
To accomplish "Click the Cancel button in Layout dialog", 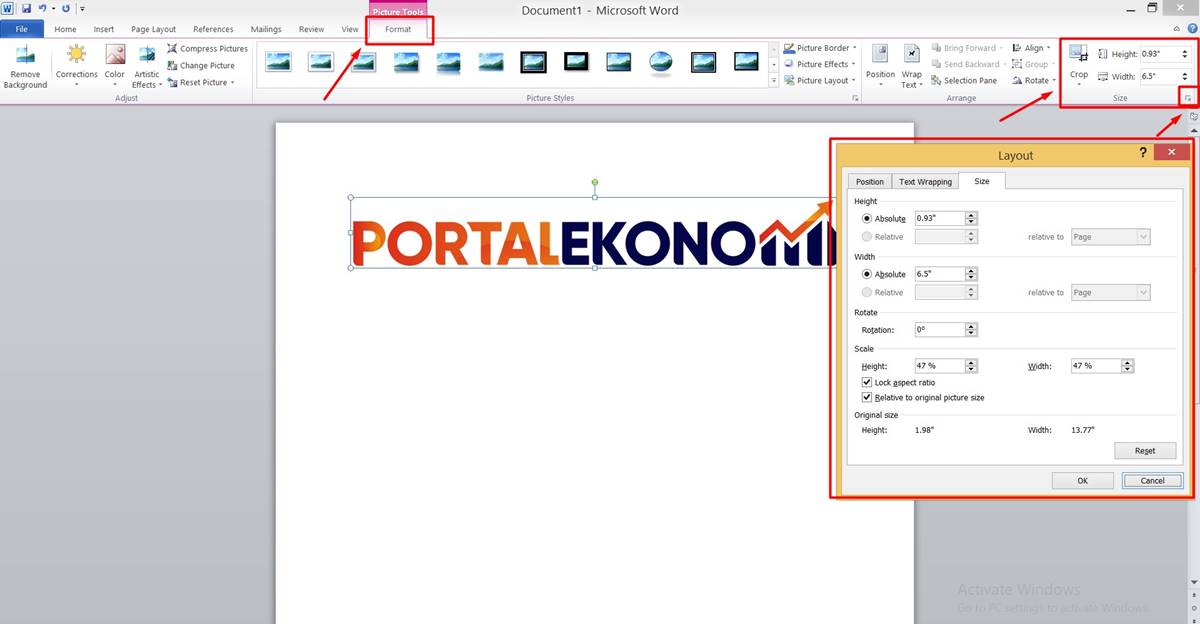I will (x=1152, y=480).
